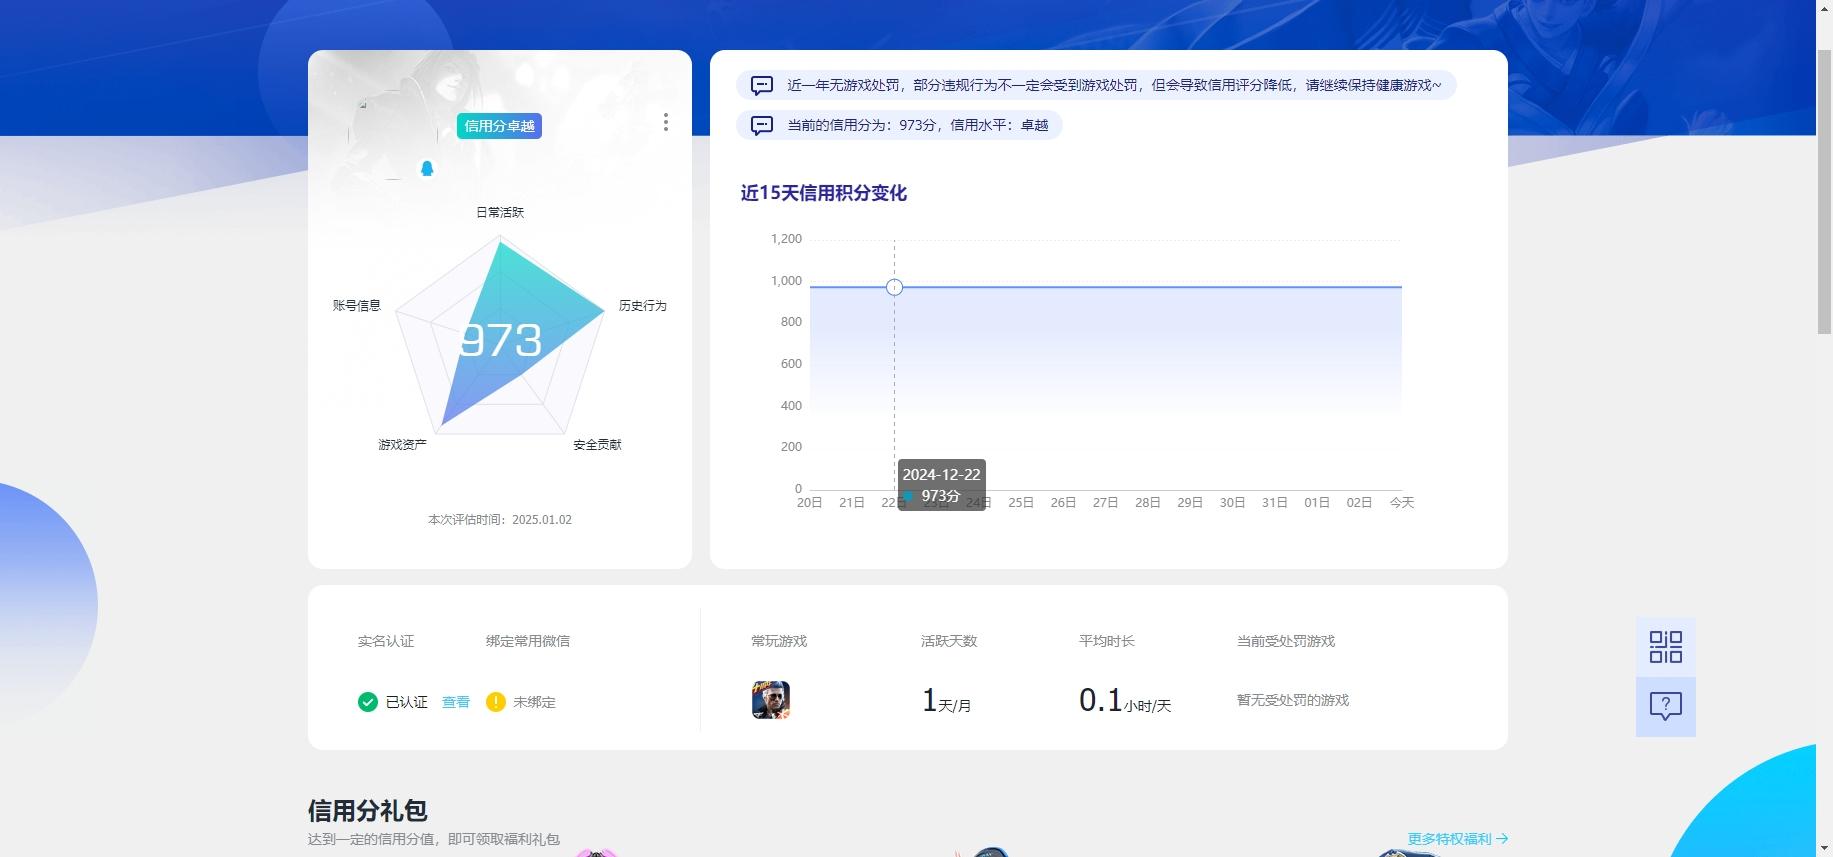Image resolution: width=1833 pixels, height=857 pixels.
Task: Open the help question-mark icon in the side panel
Action: click(1665, 707)
